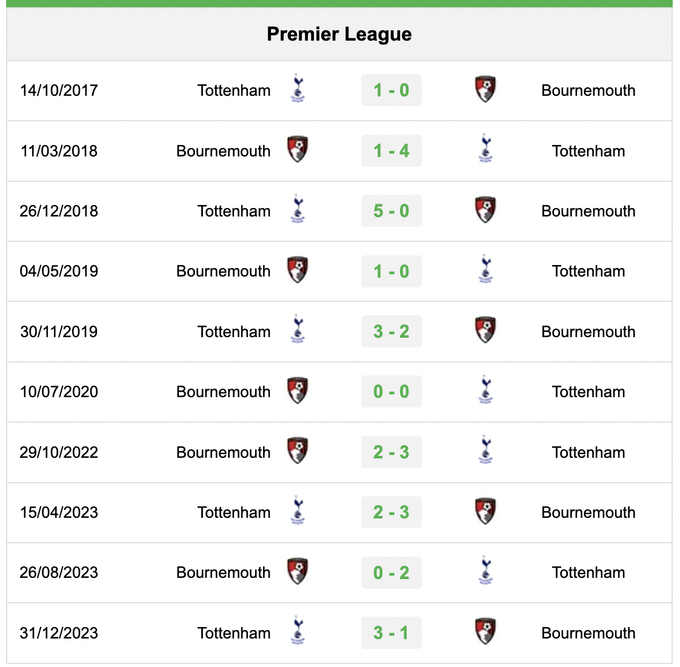Click Bournemouth crest in the 14/10/2017 match
The width and height of the screenshot is (680, 667).
485,89
